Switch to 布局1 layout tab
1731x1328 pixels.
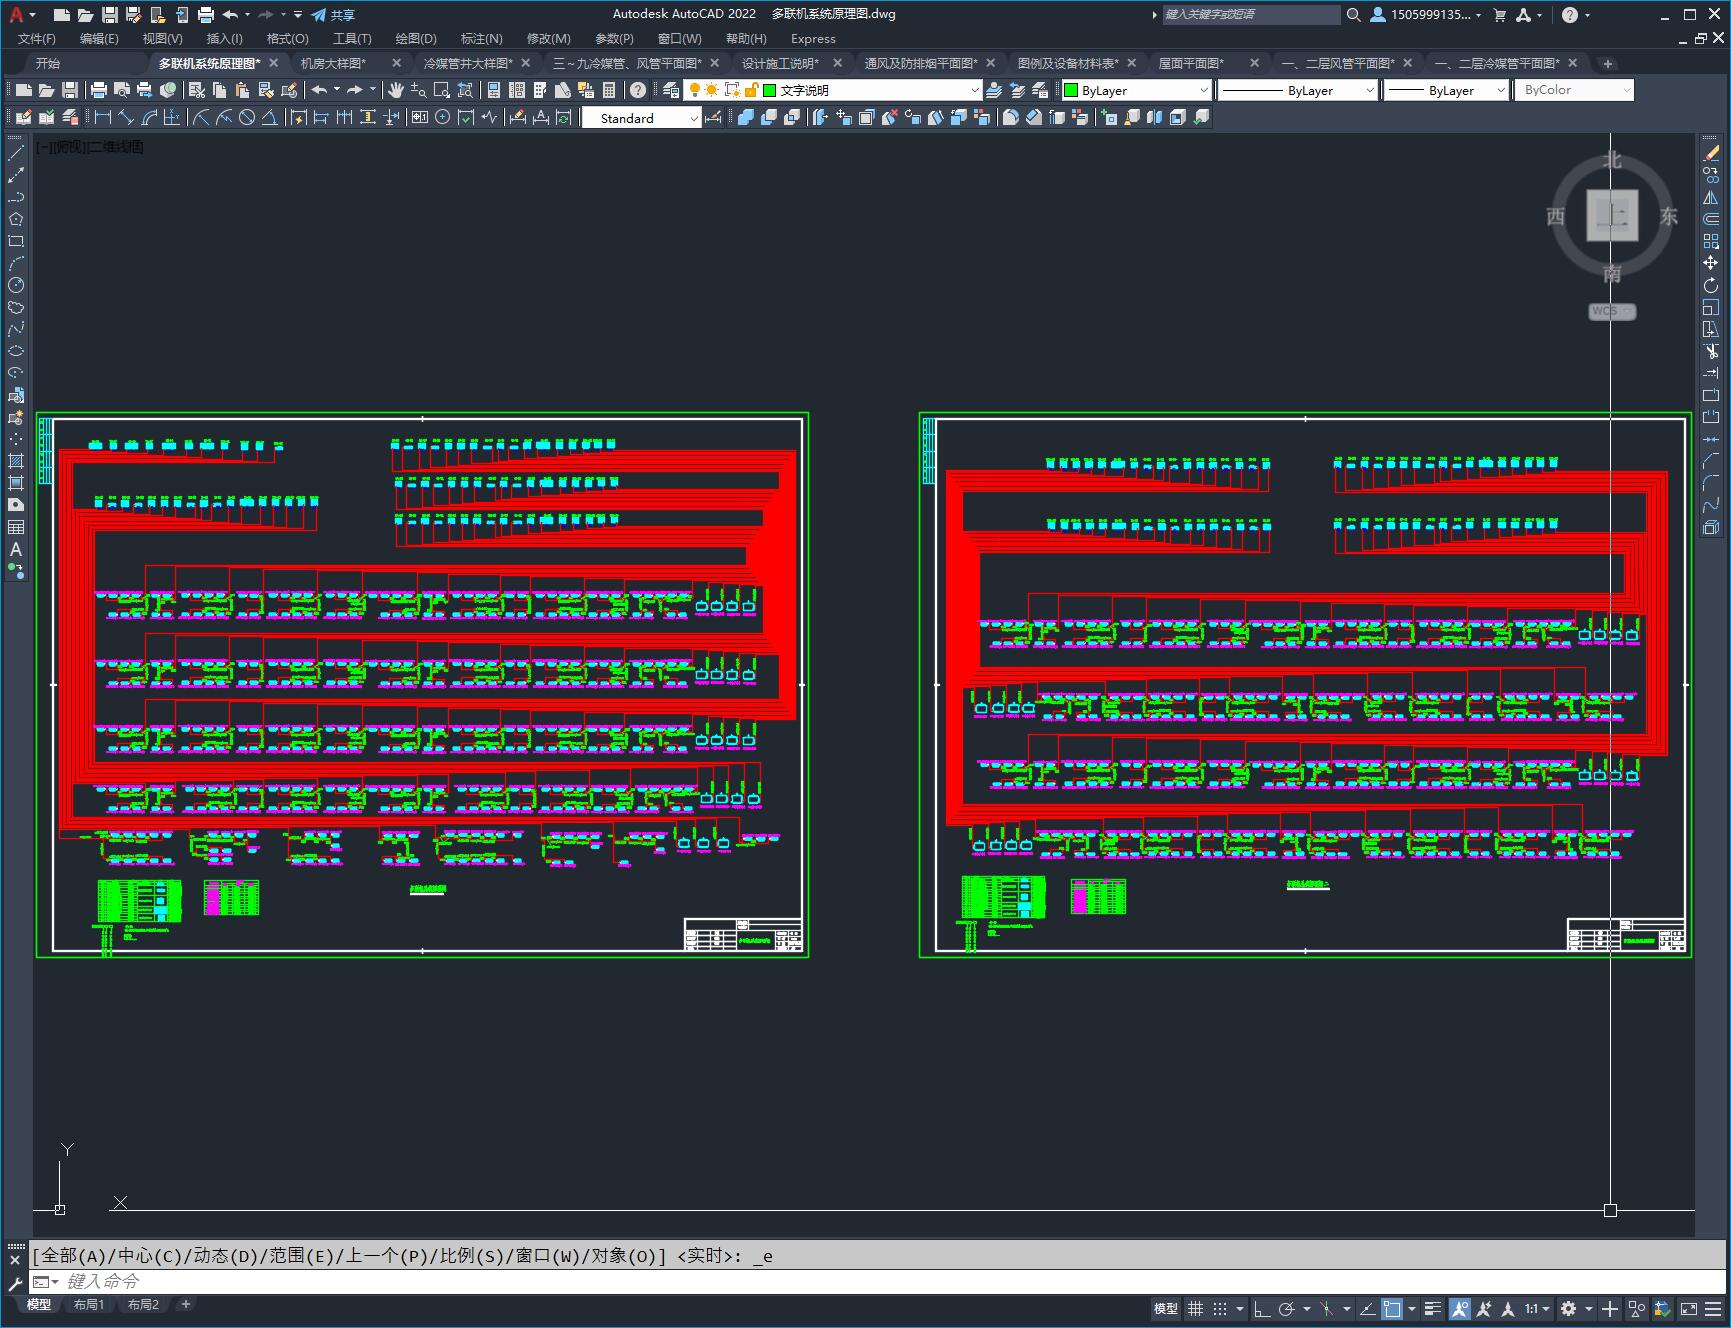pos(89,1304)
